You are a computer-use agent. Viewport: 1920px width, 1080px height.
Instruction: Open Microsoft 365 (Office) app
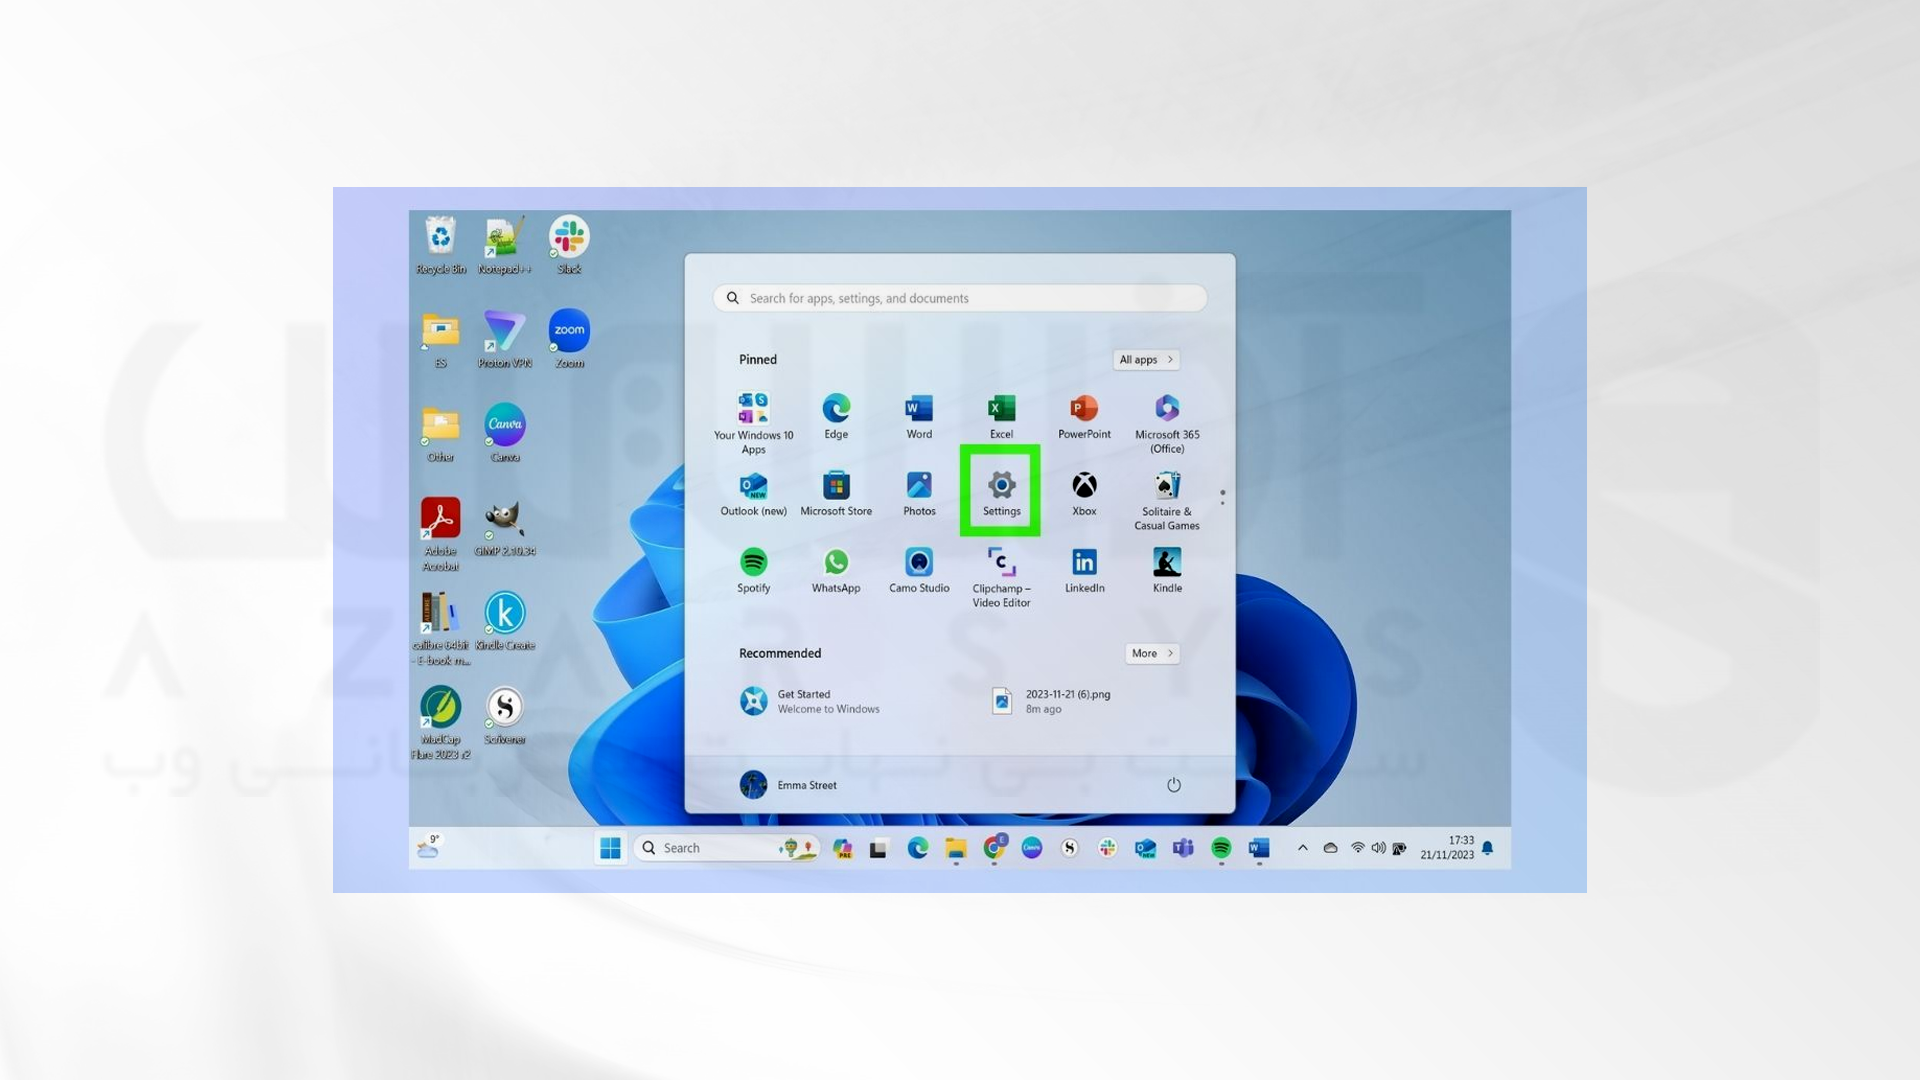coord(1167,423)
